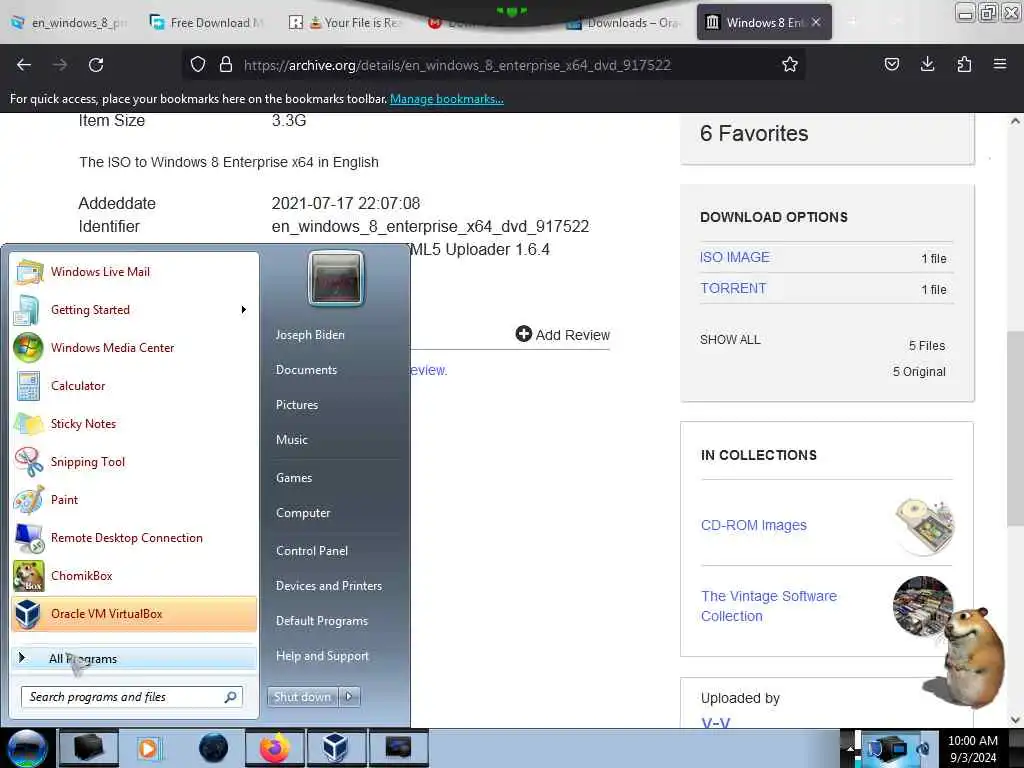Viewport: 1024px width, 768px height.
Task: Click scrollbar up arrow
Action: [x=1015, y=121]
